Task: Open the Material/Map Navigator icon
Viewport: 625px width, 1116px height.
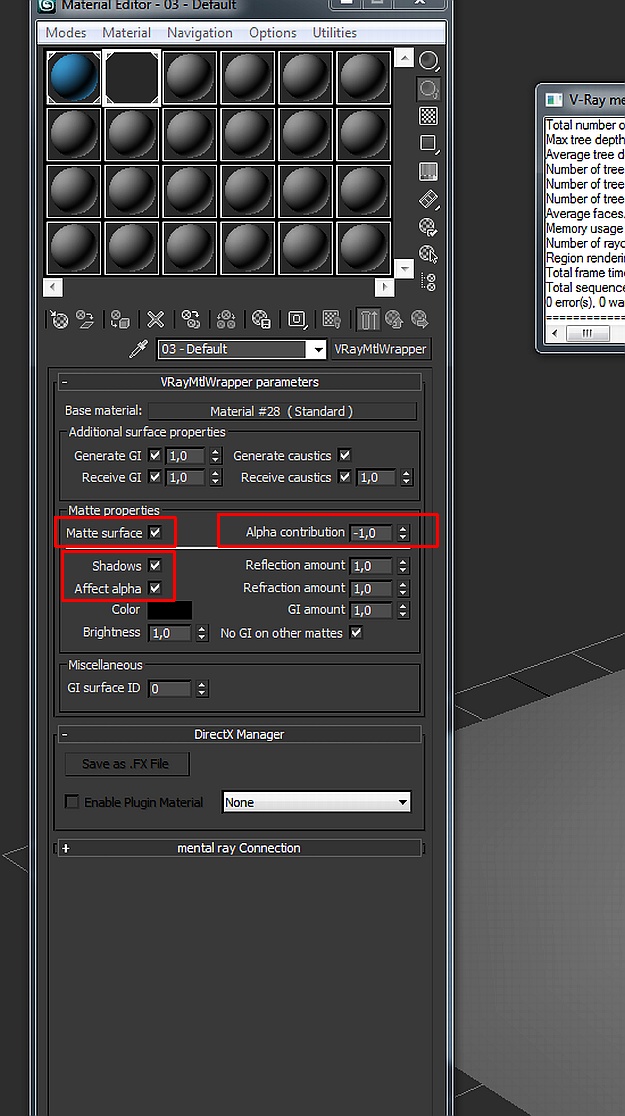Action: tap(429, 282)
